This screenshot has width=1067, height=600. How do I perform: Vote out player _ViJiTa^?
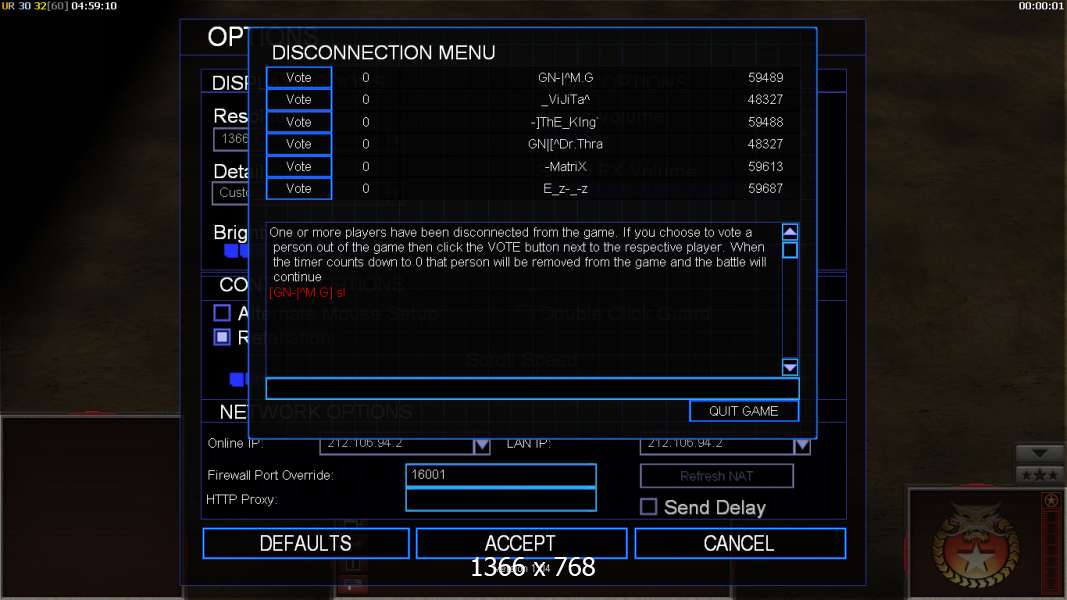pos(299,100)
